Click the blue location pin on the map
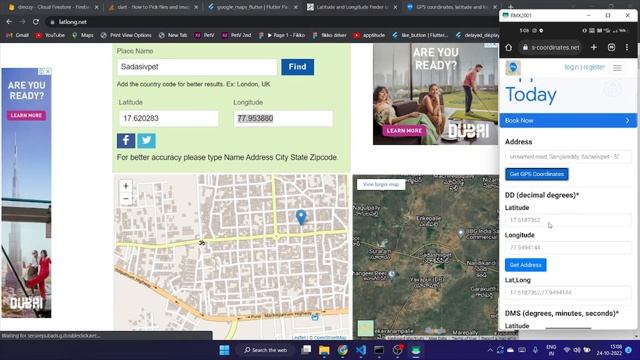This screenshot has width=640, height=360. click(x=301, y=217)
